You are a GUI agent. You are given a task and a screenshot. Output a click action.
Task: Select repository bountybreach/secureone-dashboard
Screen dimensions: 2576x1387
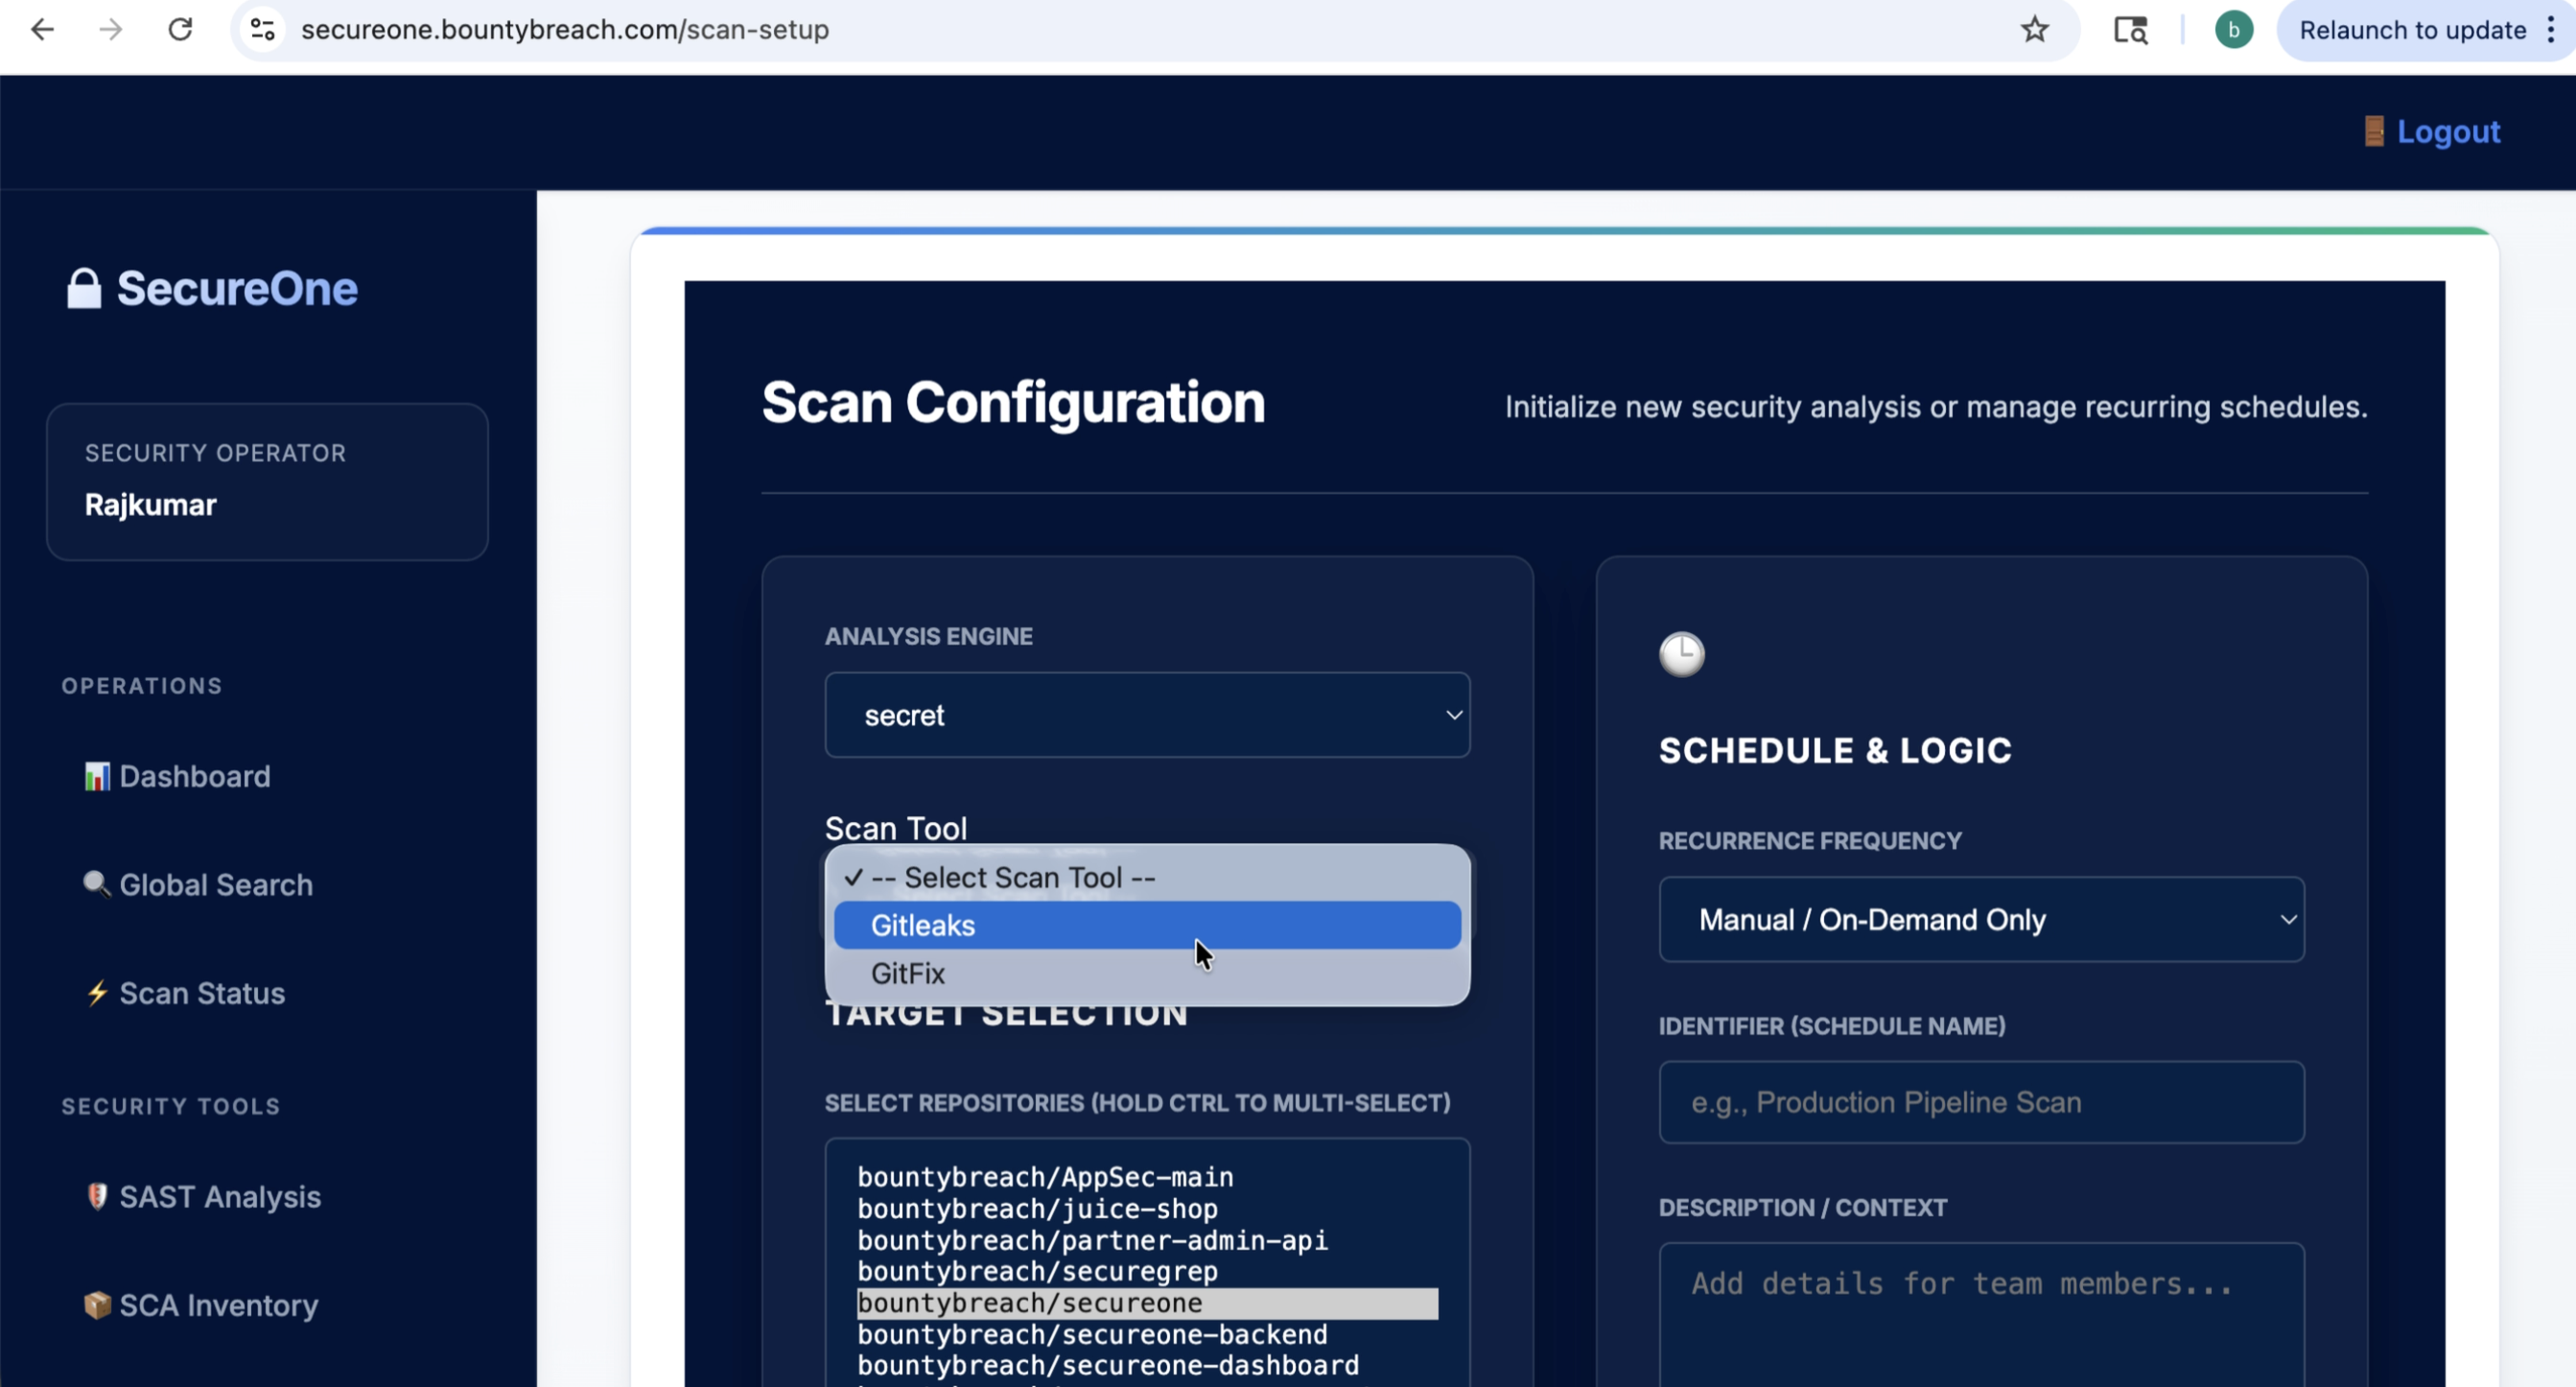[x=1147, y=1365]
